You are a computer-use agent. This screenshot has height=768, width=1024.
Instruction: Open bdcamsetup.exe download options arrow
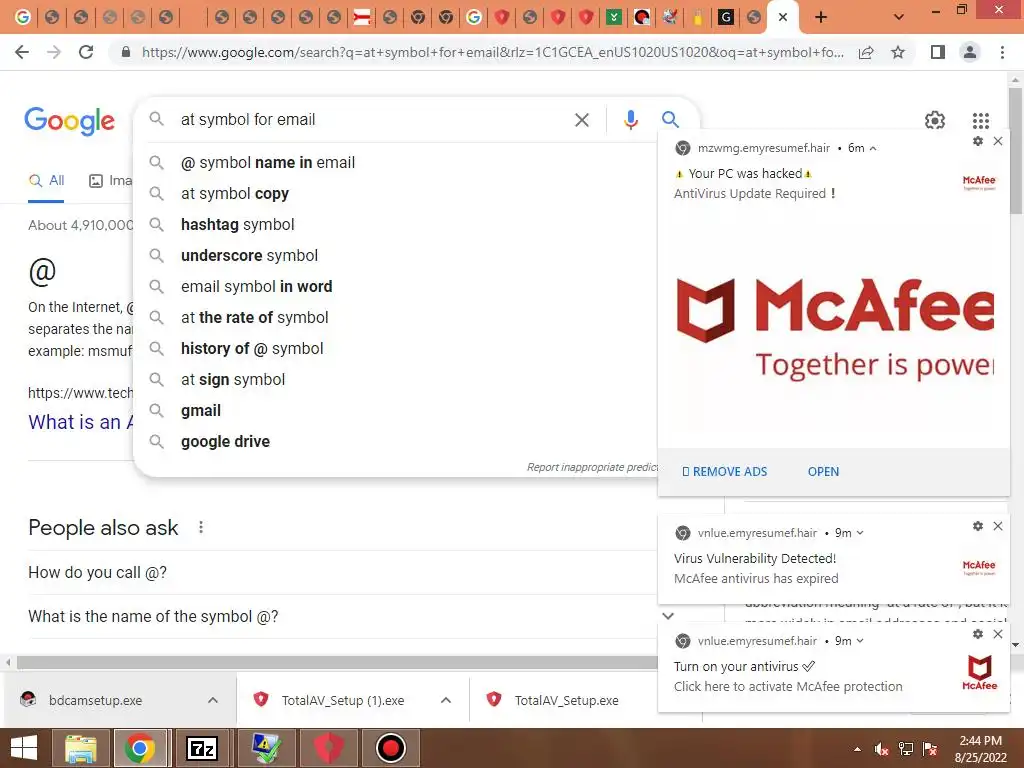(x=212, y=700)
